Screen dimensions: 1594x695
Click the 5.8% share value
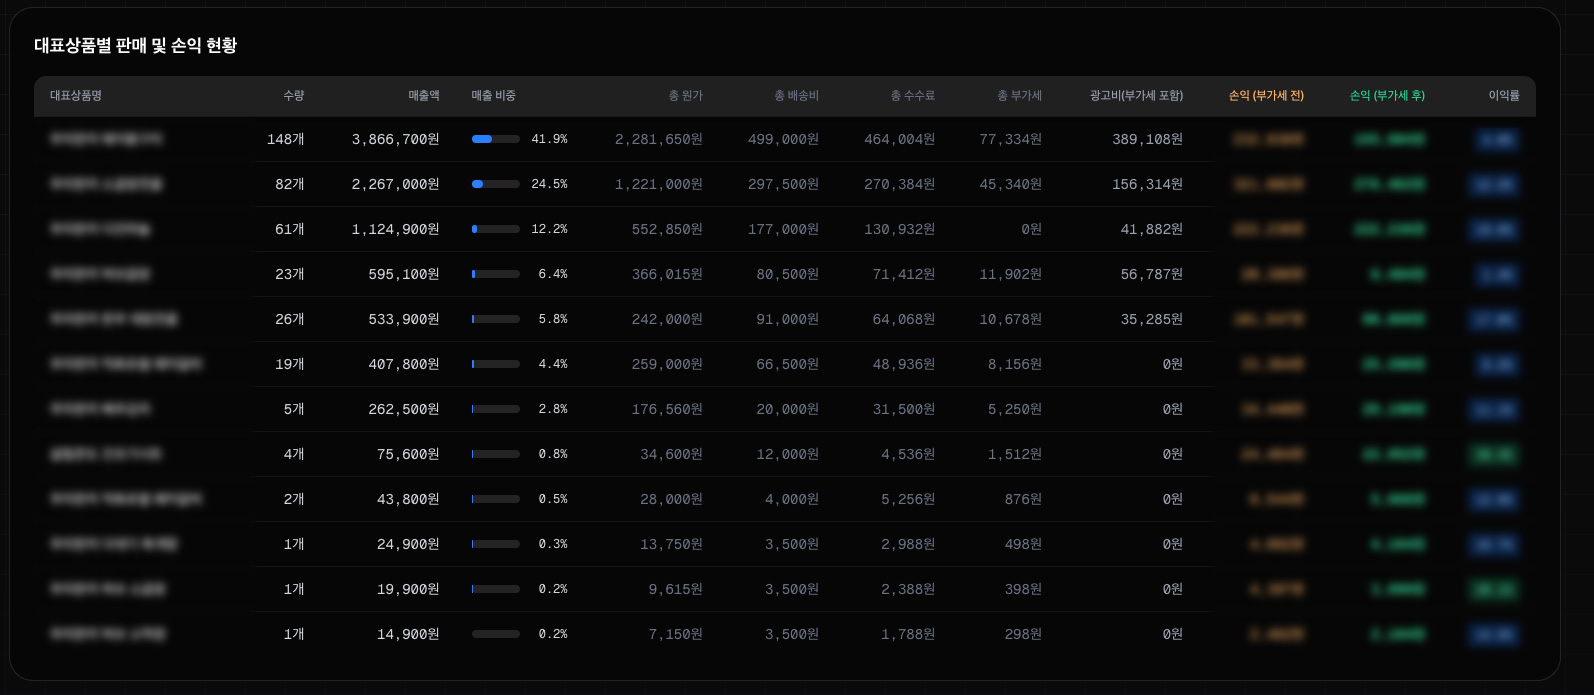[x=553, y=319]
